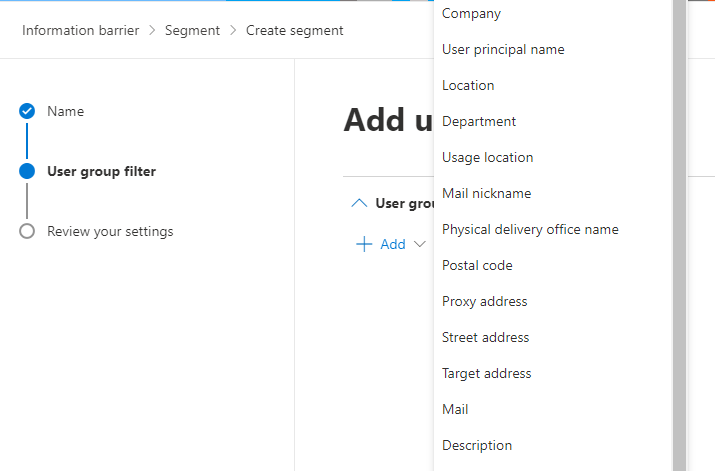Choose Mail nickname from the list
This screenshot has height=471, width=715.
click(486, 193)
